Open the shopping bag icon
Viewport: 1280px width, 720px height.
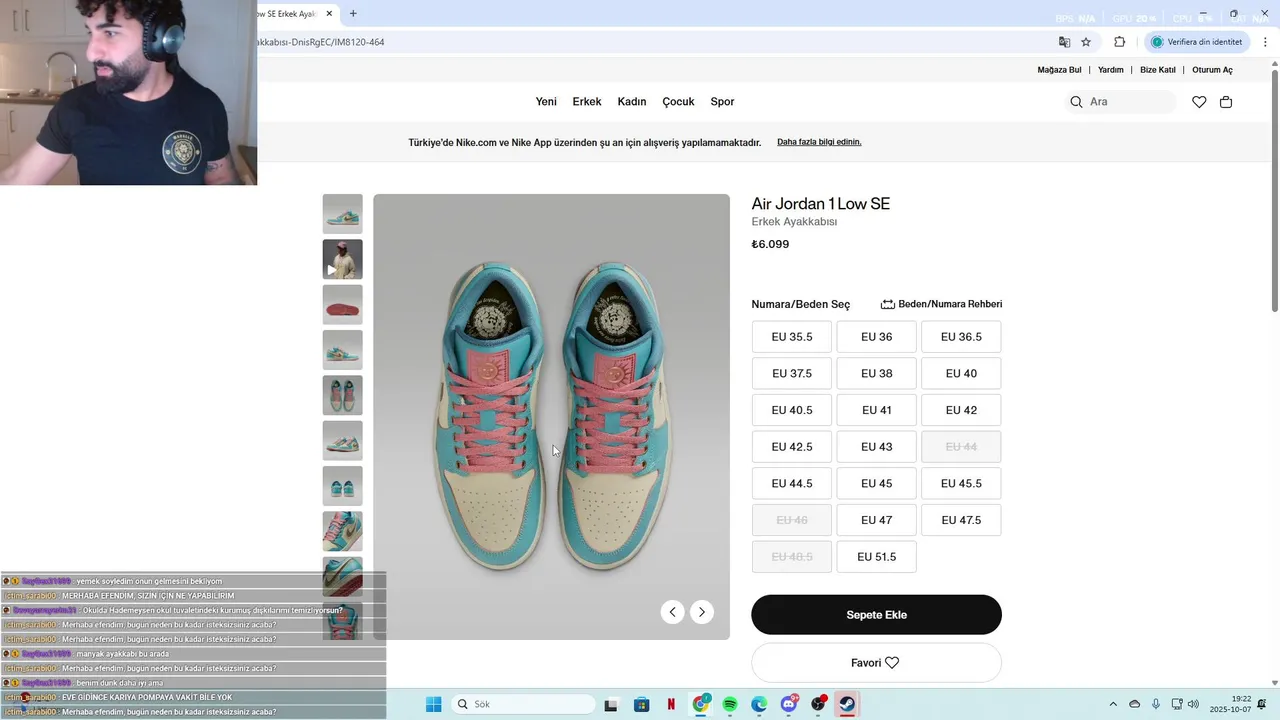(1226, 102)
